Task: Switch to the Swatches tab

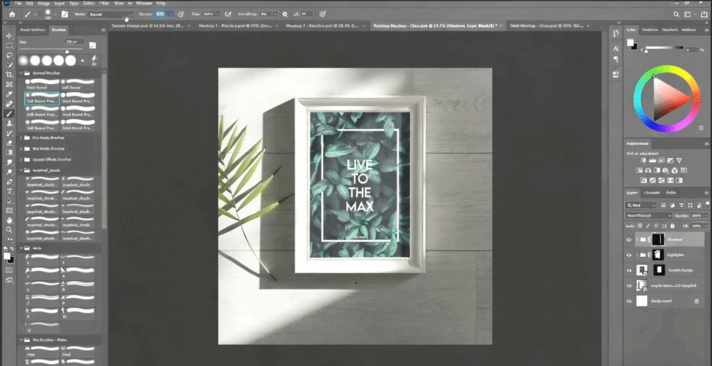Action: point(650,30)
